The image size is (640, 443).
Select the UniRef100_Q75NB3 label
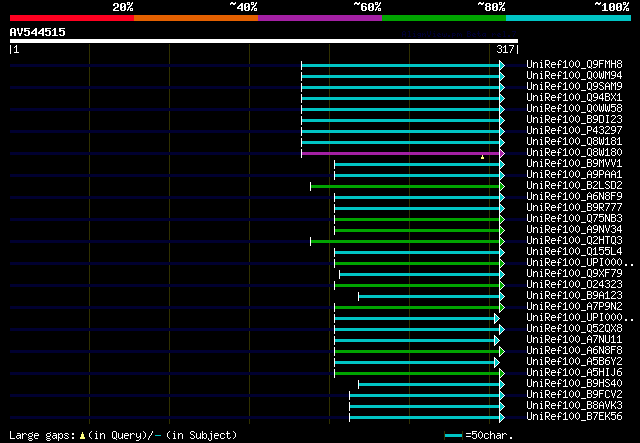pyautogui.click(x=574, y=219)
